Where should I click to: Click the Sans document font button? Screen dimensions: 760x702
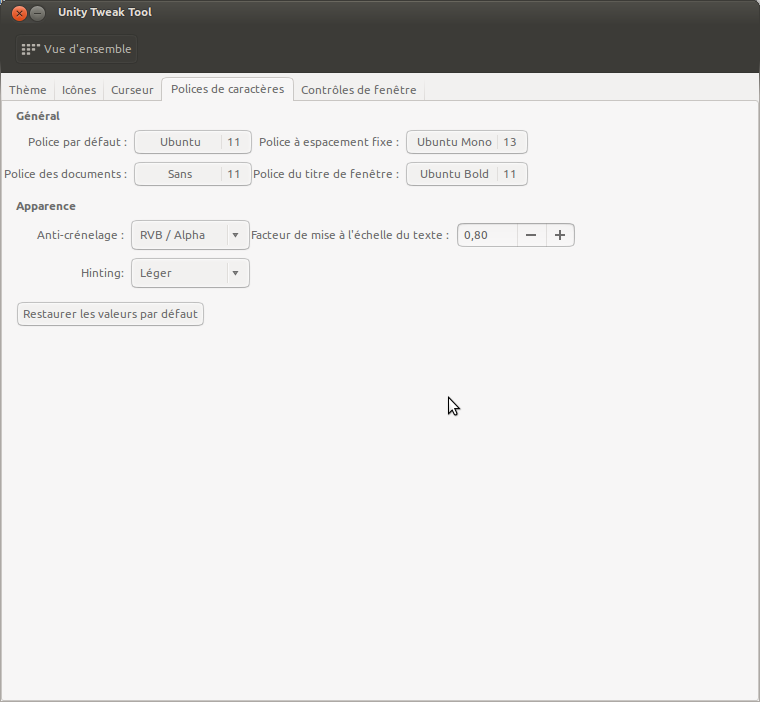point(180,174)
